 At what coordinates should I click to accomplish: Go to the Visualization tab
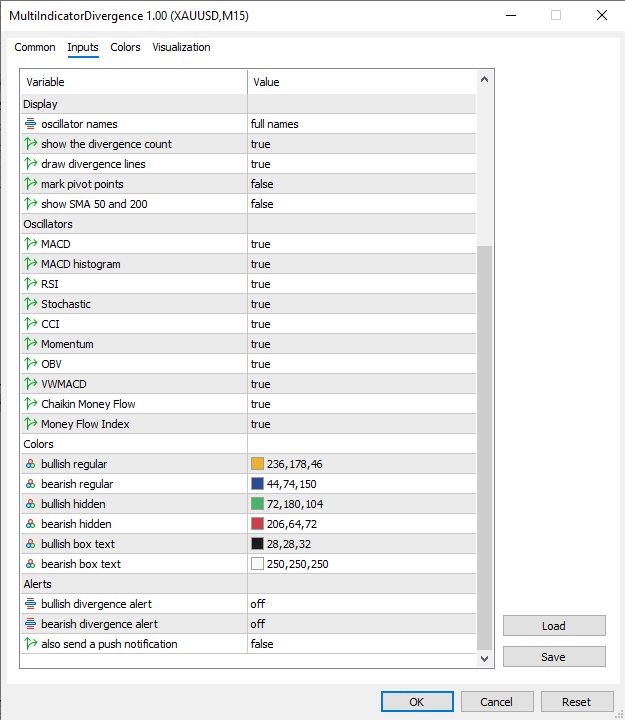pos(181,47)
